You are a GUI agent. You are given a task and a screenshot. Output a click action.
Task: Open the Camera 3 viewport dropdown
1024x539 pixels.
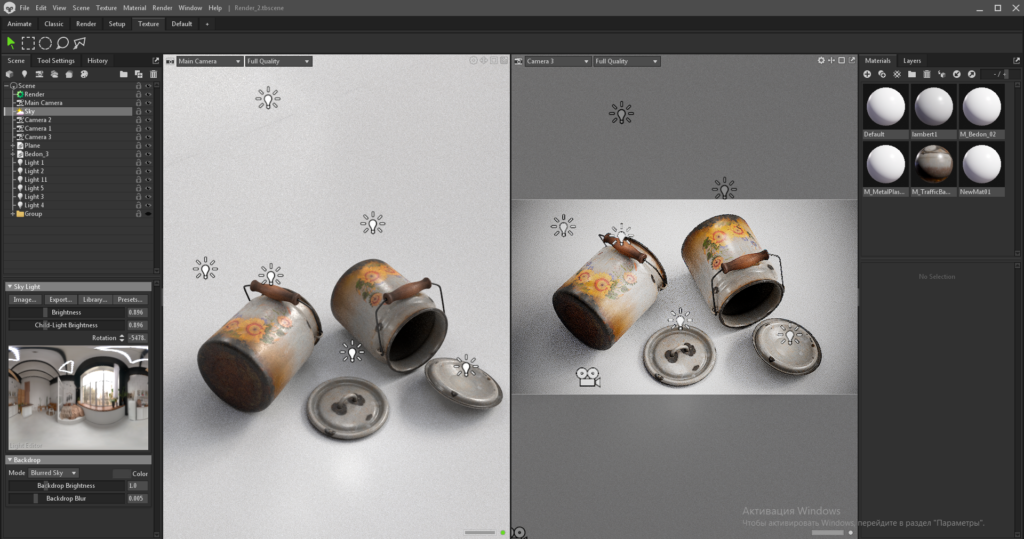[x=557, y=61]
